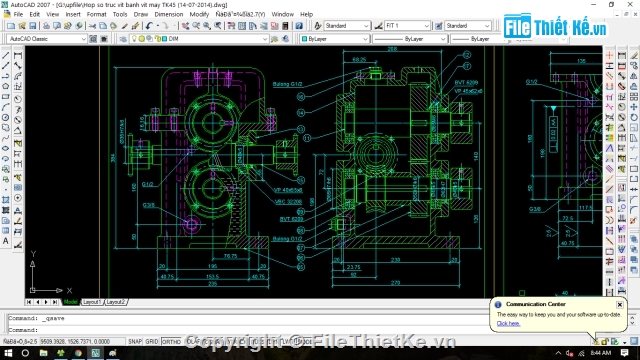
Task: Switch to the Layout1 tab
Action: click(x=92, y=302)
